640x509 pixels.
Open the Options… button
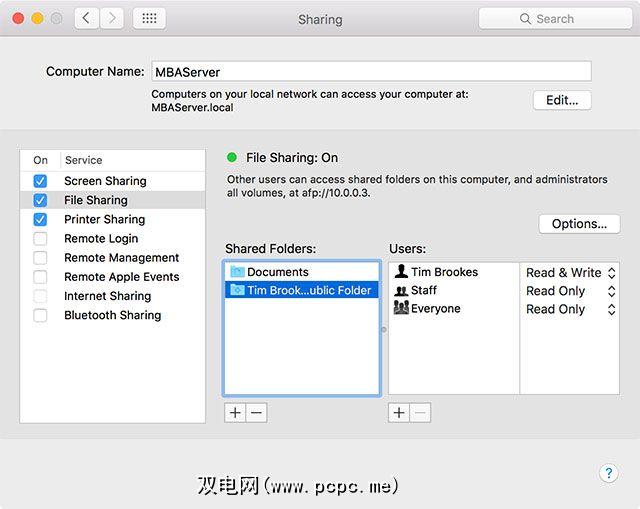579,224
